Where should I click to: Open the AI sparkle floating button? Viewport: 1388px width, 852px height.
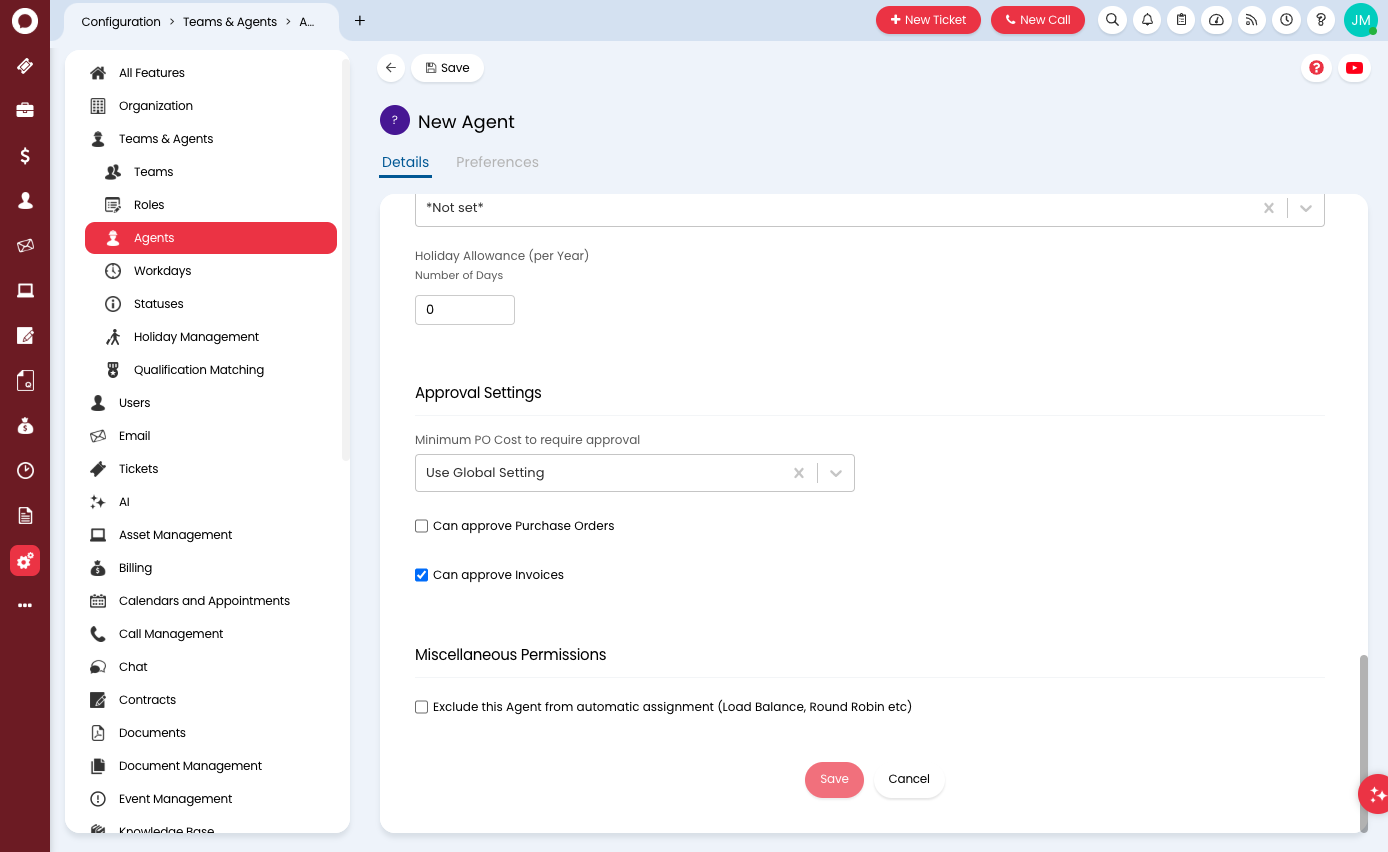pyautogui.click(x=1377, y=794)
